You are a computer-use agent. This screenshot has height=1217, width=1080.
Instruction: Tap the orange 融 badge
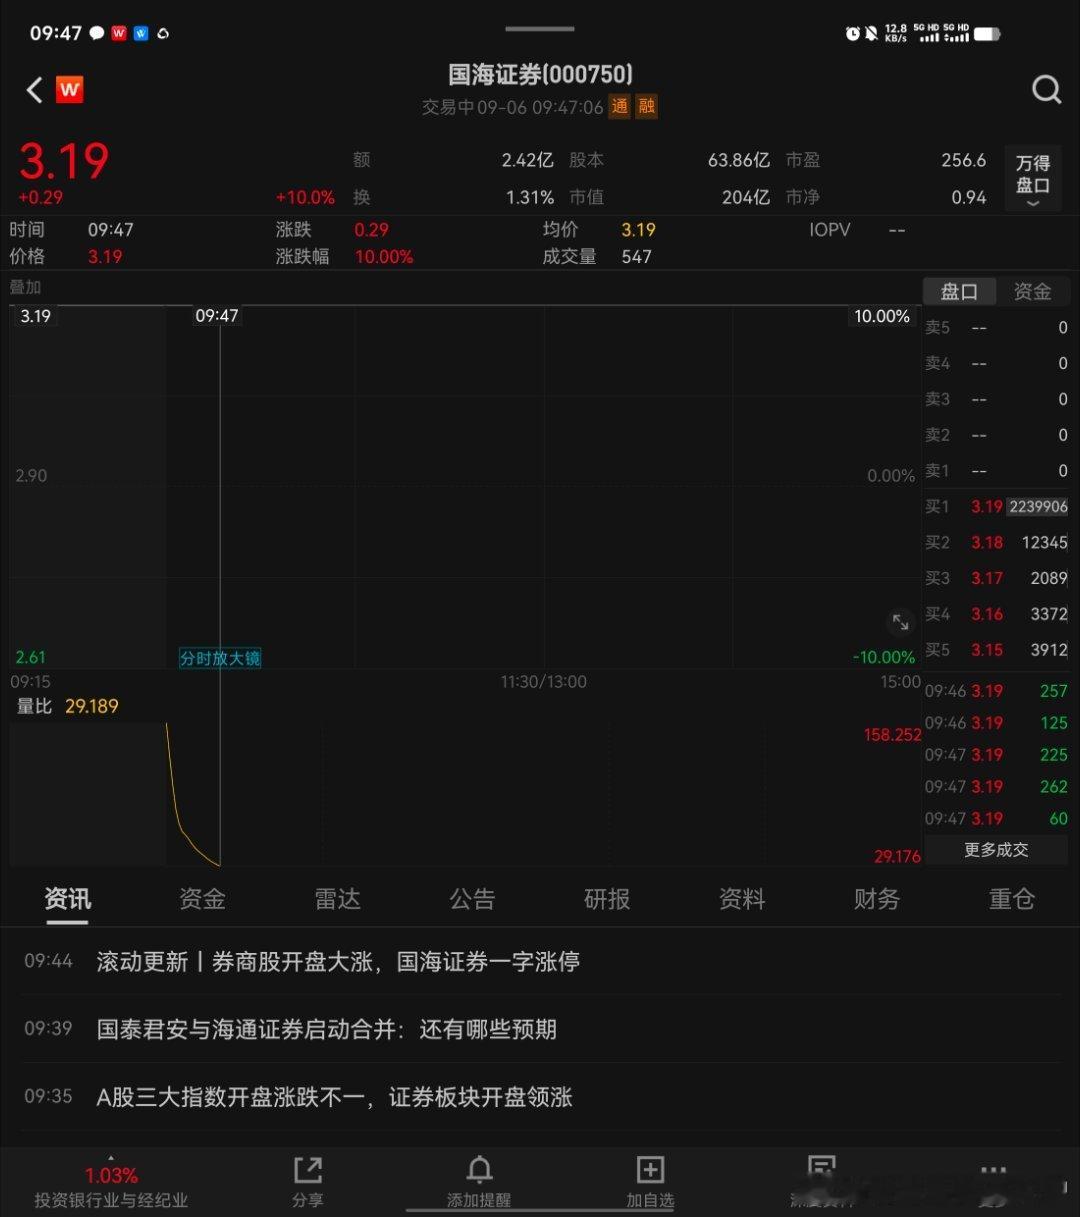coord(647,107)
